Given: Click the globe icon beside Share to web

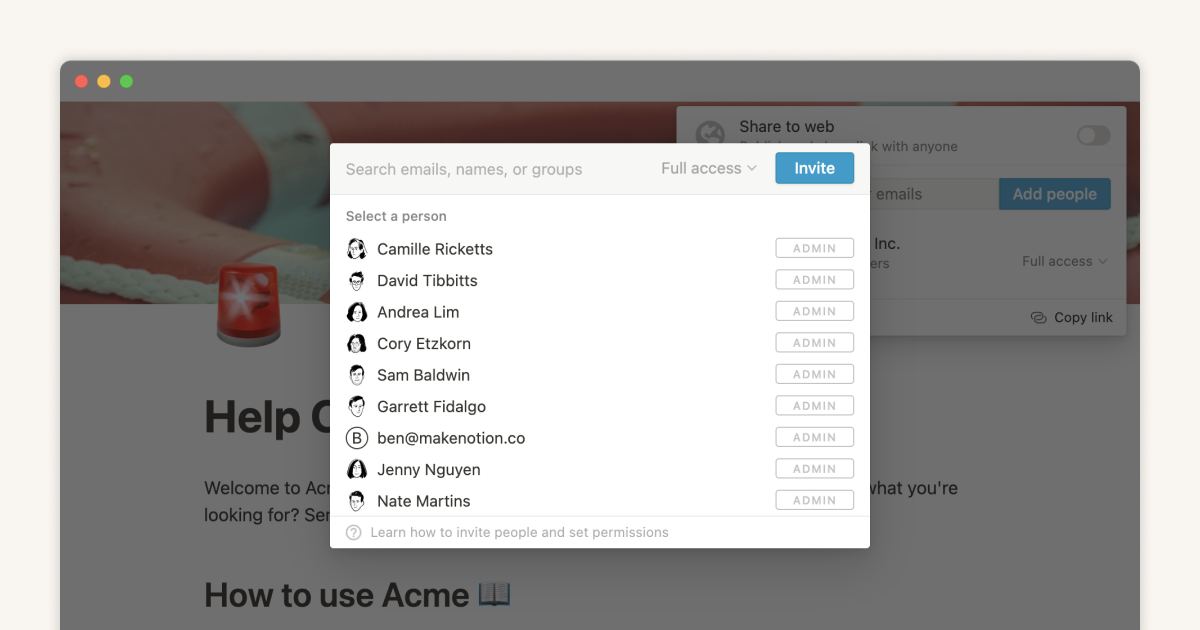Looking at the screenshot, I should (710, 135).
